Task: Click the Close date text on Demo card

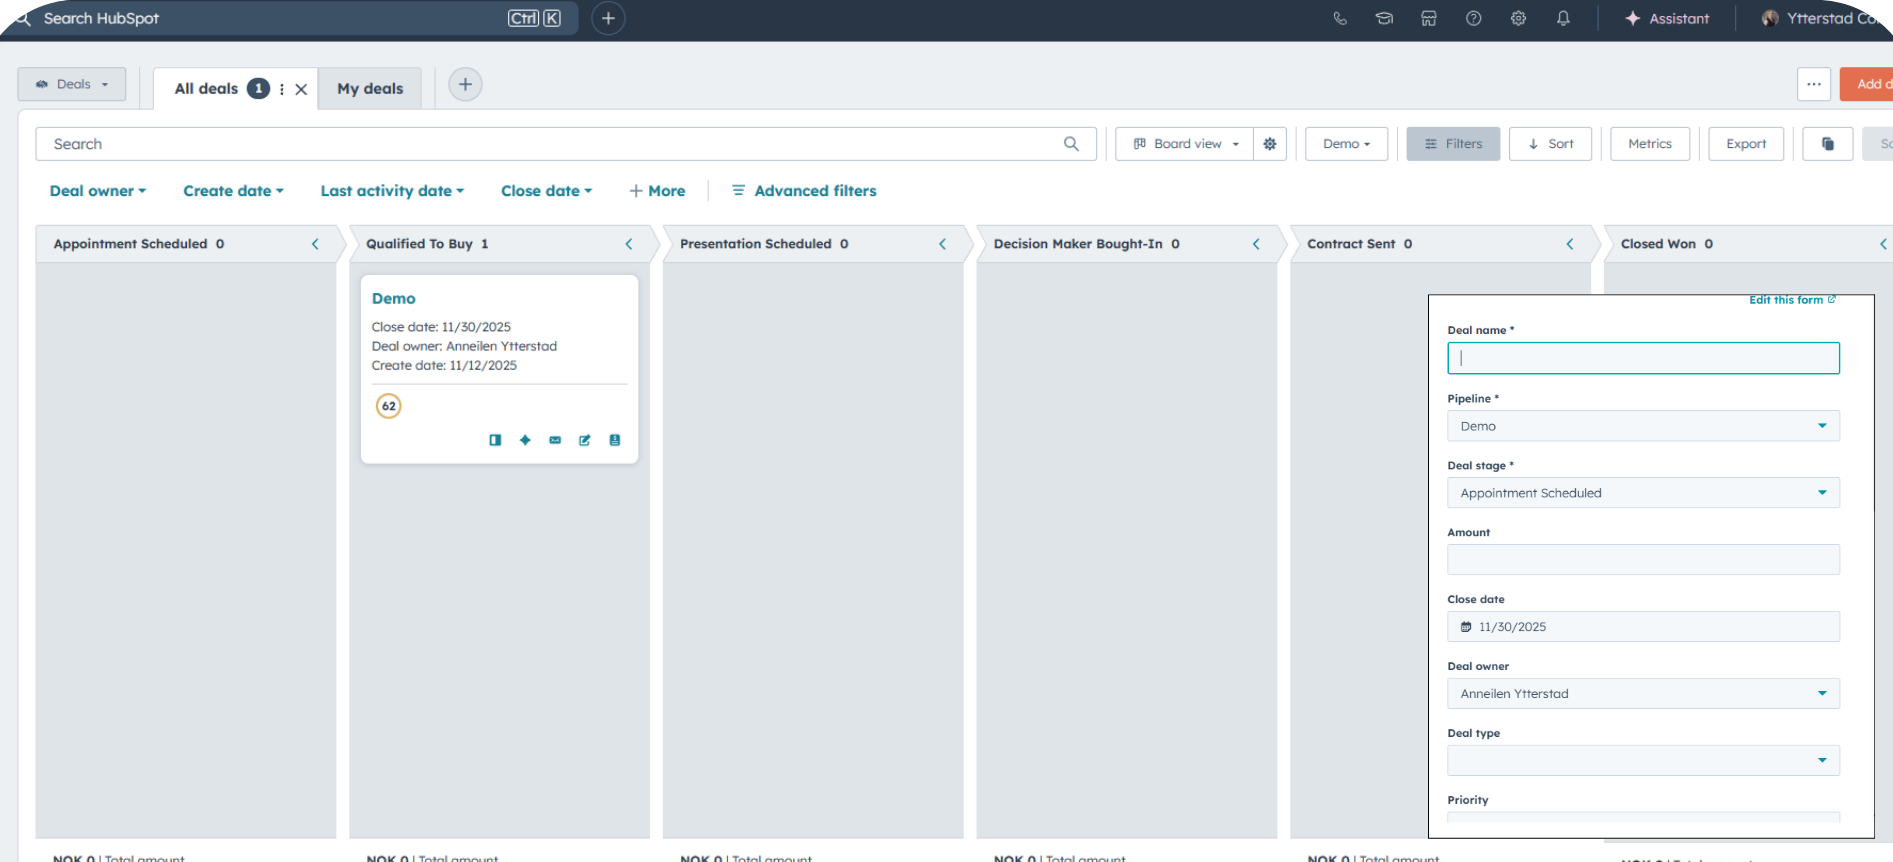Action: tap(441, 327)
